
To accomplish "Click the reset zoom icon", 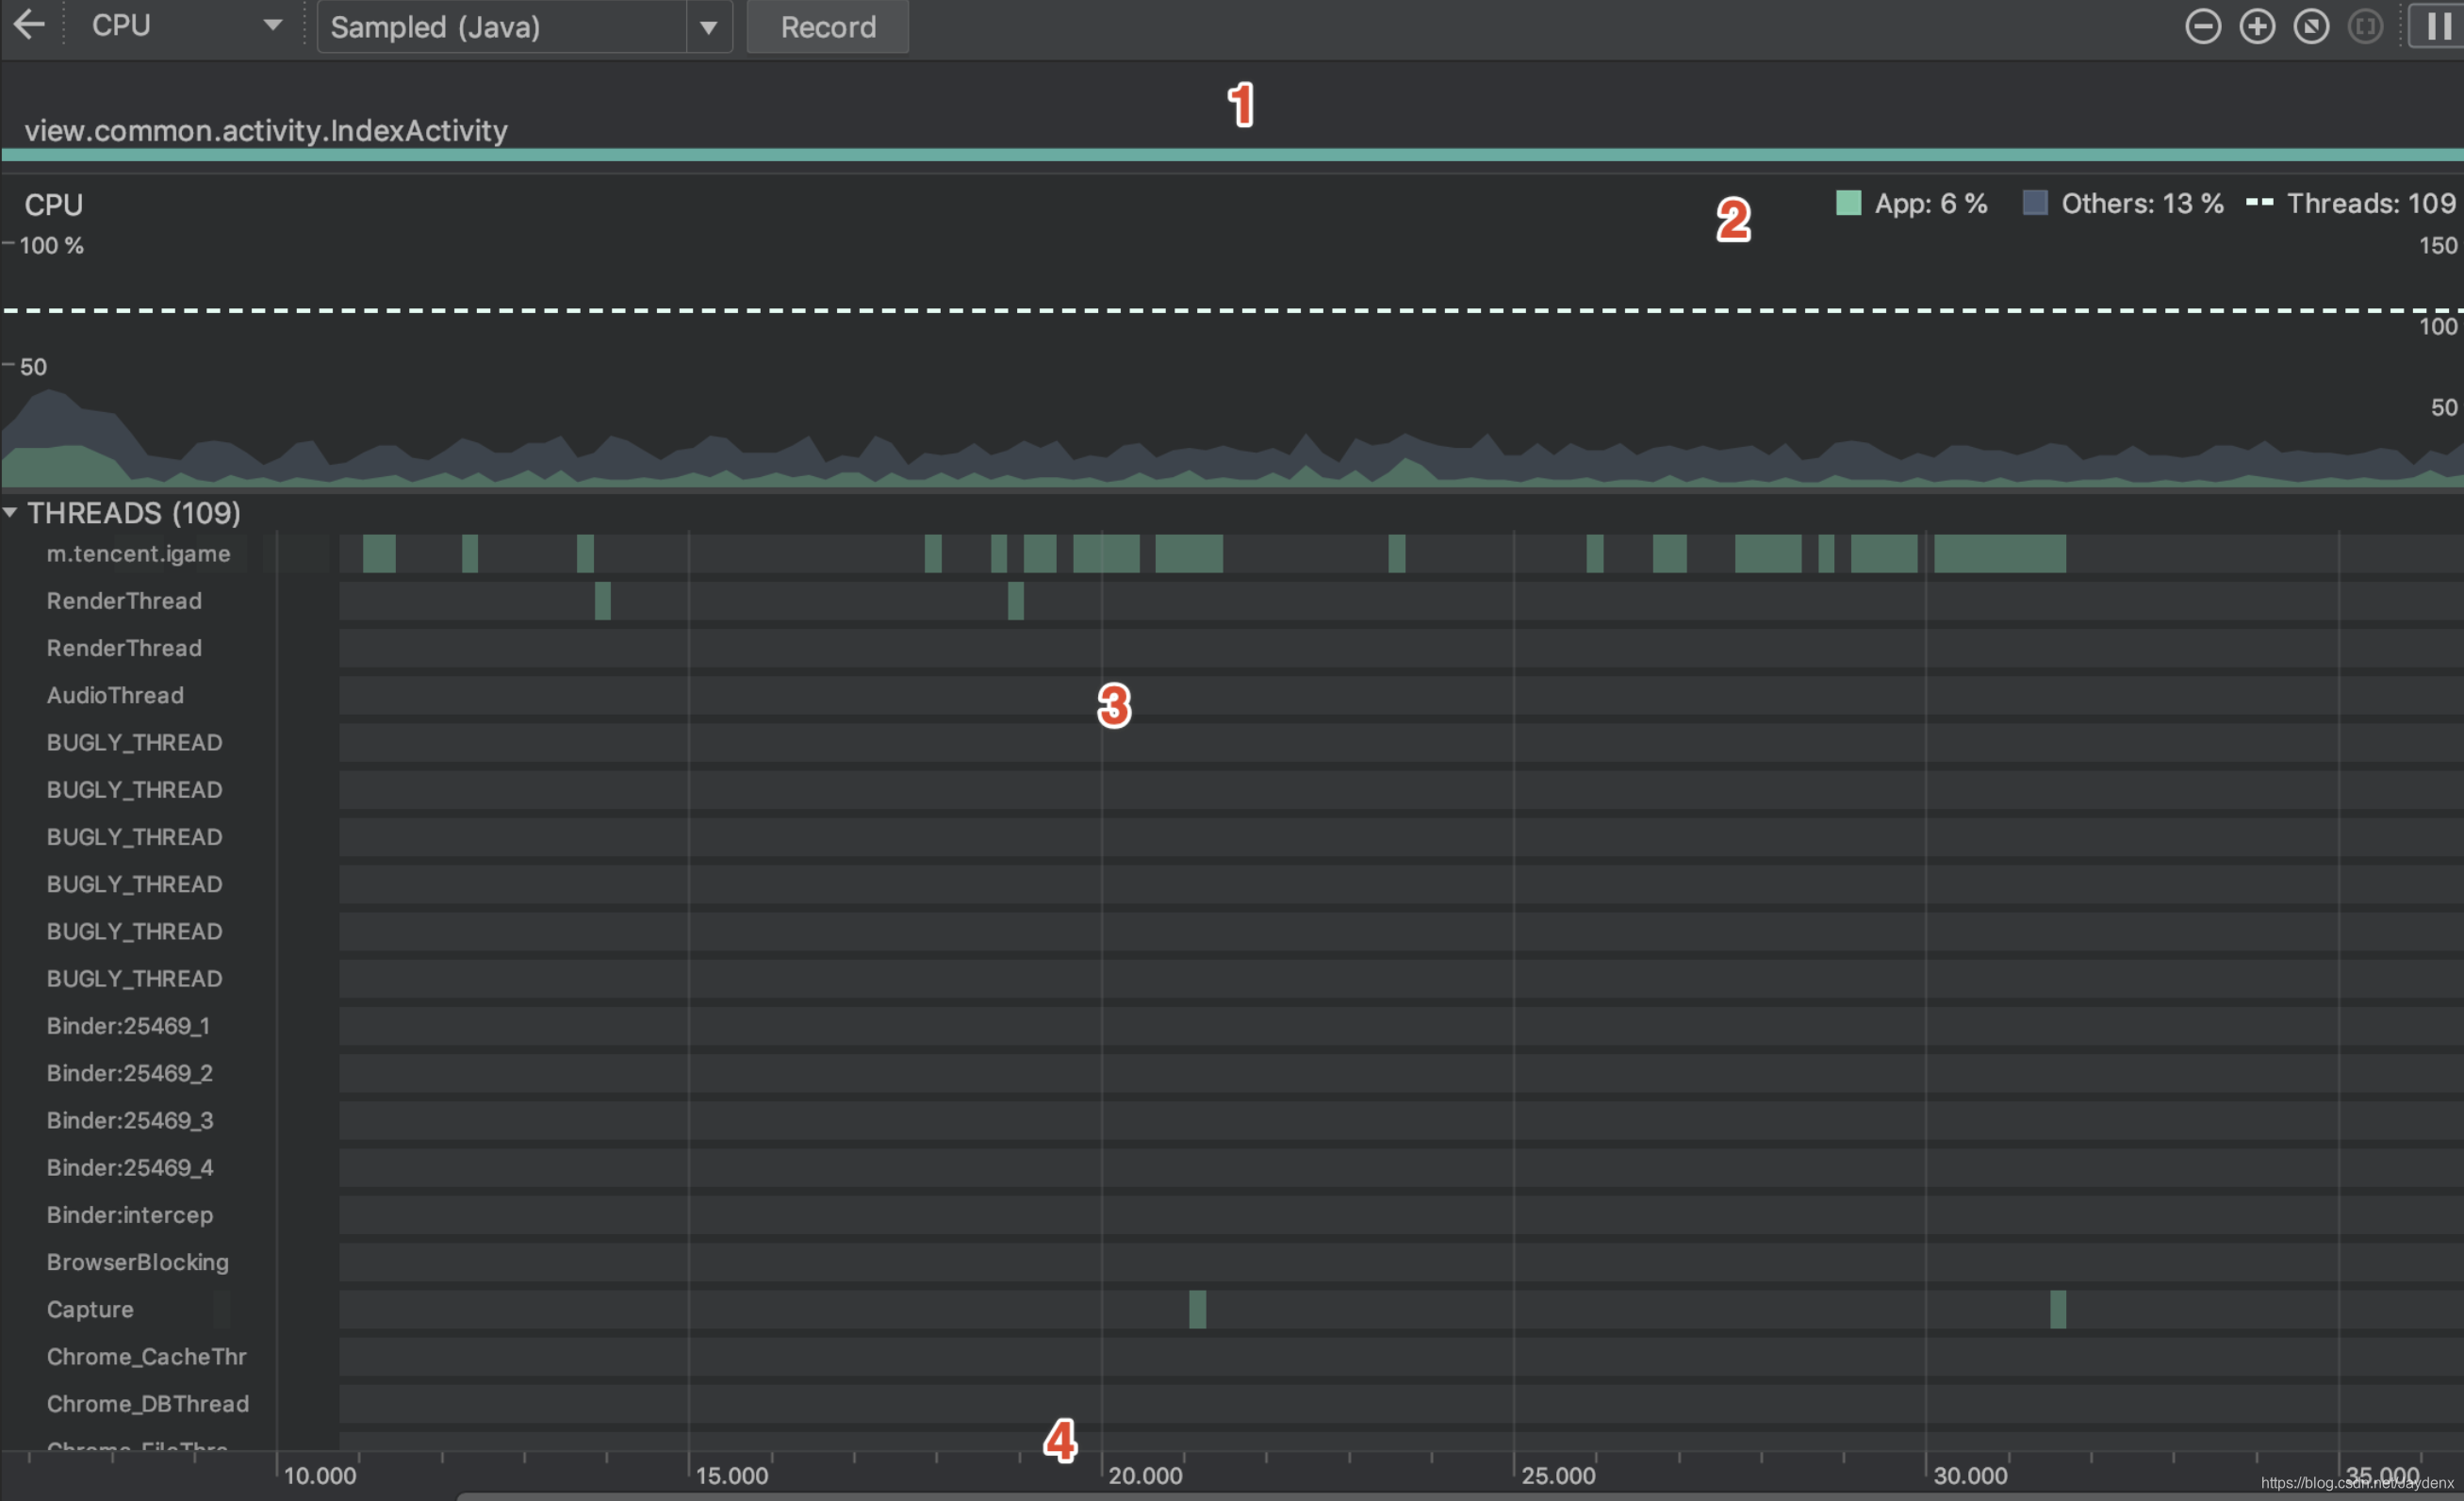I will 2310,26.
